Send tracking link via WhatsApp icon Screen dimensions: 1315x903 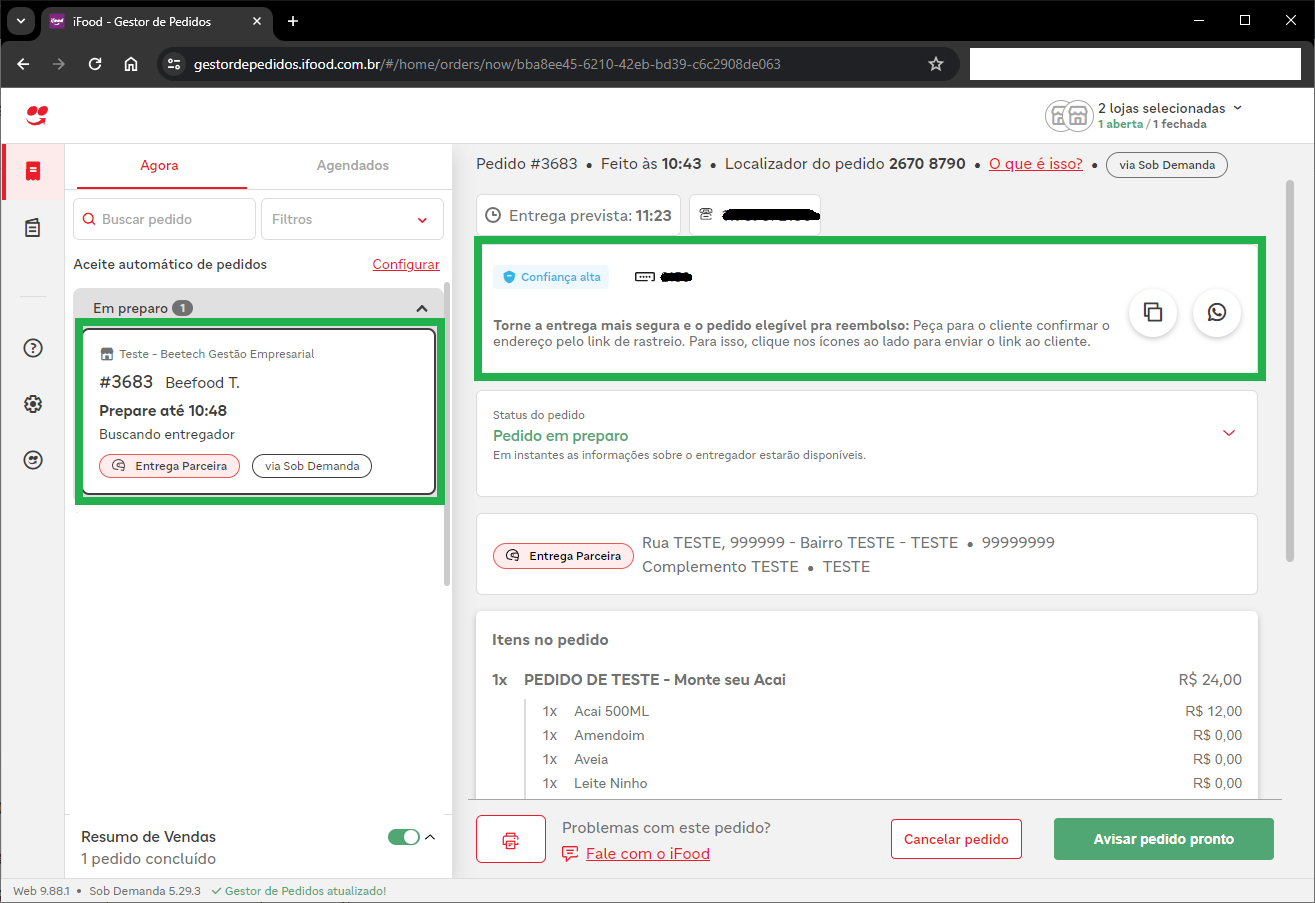pyautogui.click(x=1217, y=312)
